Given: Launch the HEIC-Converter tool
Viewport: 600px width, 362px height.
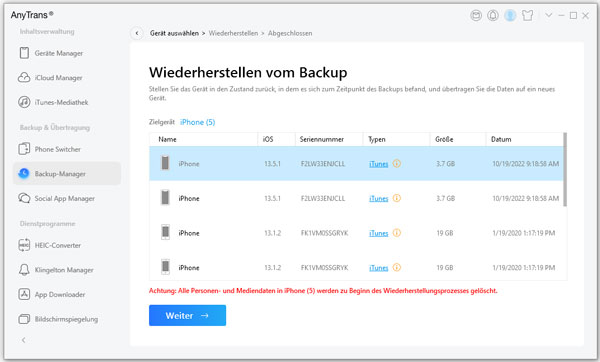Looking at the screenshot, I should coord(50,245).
